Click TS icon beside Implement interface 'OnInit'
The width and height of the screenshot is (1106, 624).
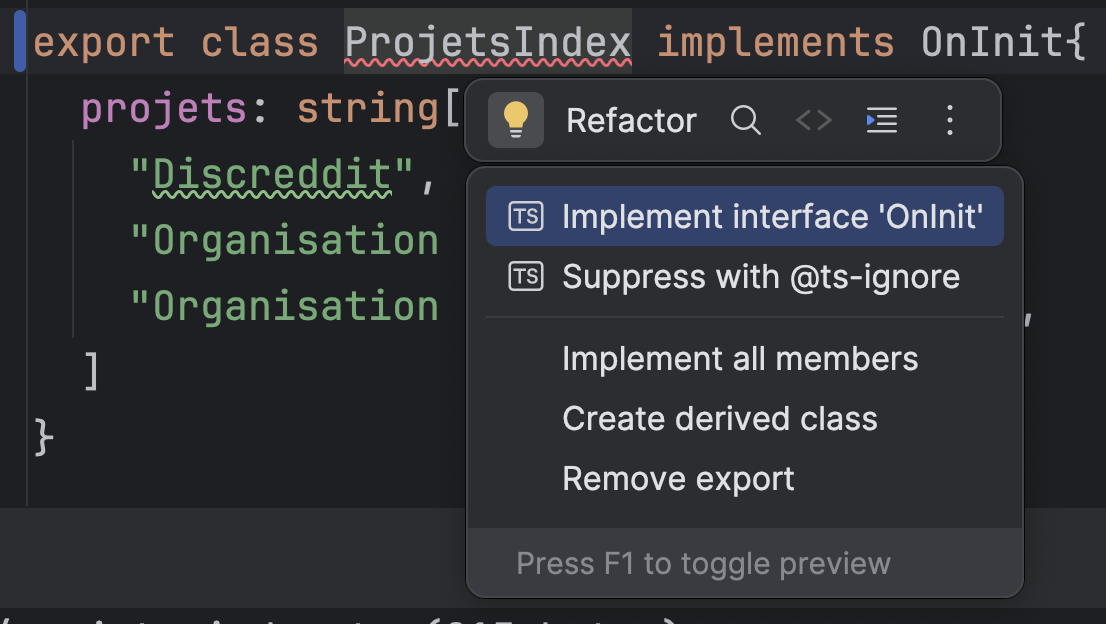[x=526, y=217]
